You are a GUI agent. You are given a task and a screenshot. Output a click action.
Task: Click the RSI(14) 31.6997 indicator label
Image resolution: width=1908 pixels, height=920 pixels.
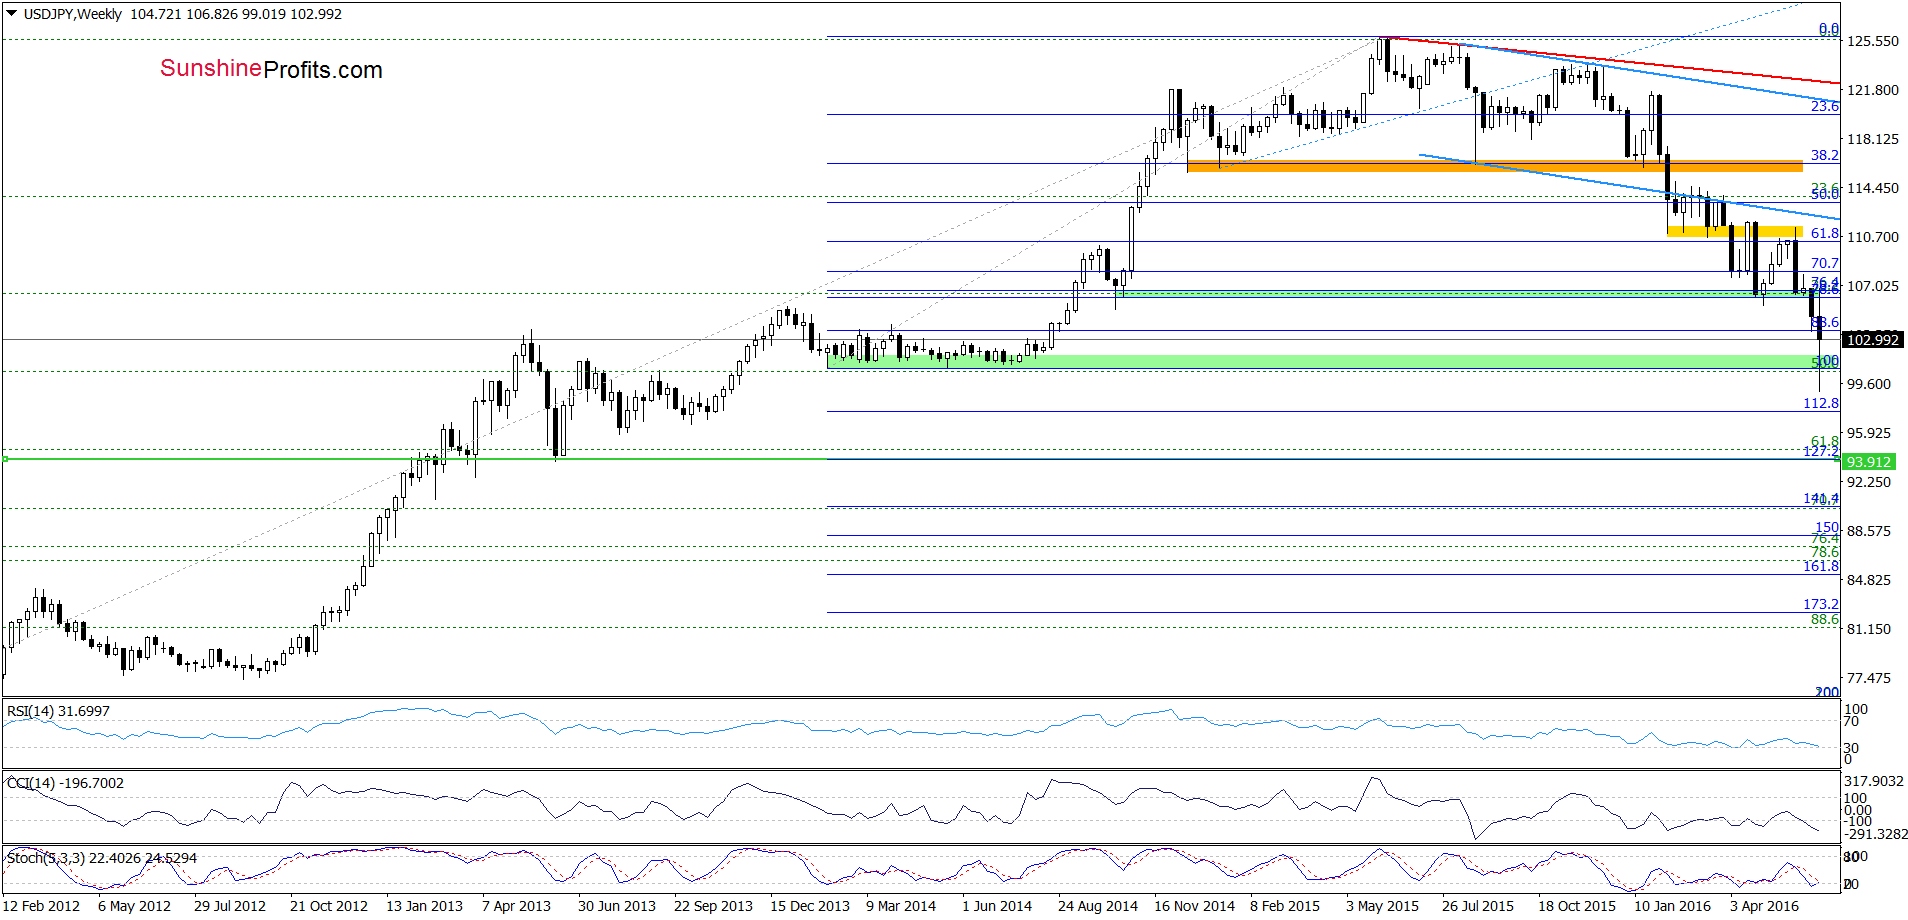tap(58, 711)
